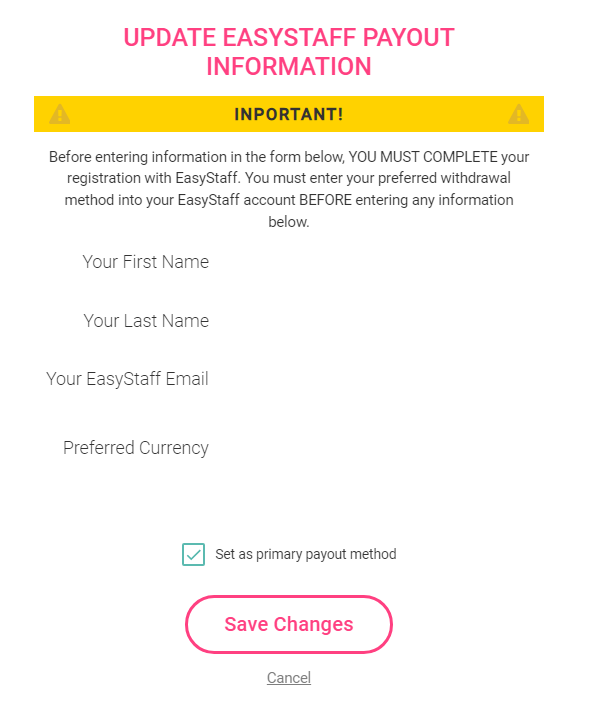
Task: Click the right warning triangle icon
Action: coord(519,114)
